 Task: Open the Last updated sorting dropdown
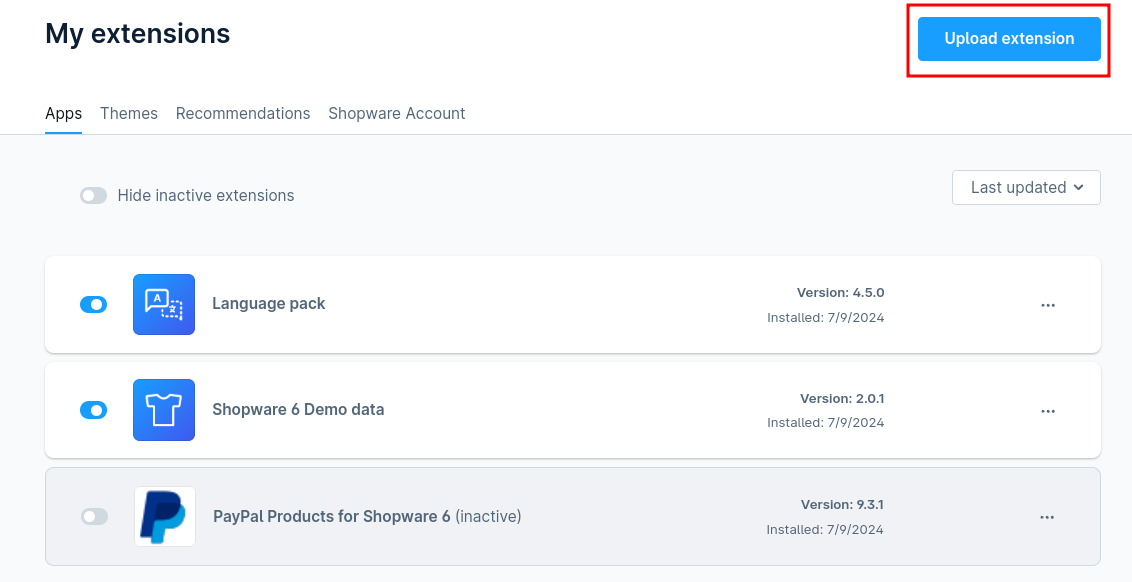[x=1026, y=187]
